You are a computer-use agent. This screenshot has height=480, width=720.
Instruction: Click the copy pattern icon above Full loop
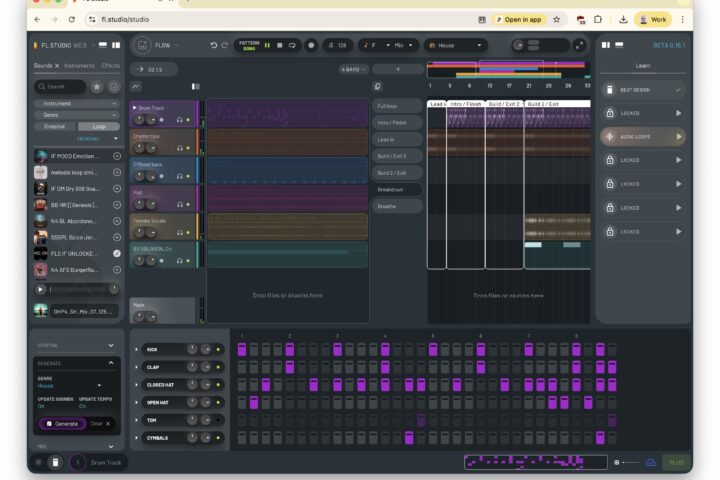(377, 86)
